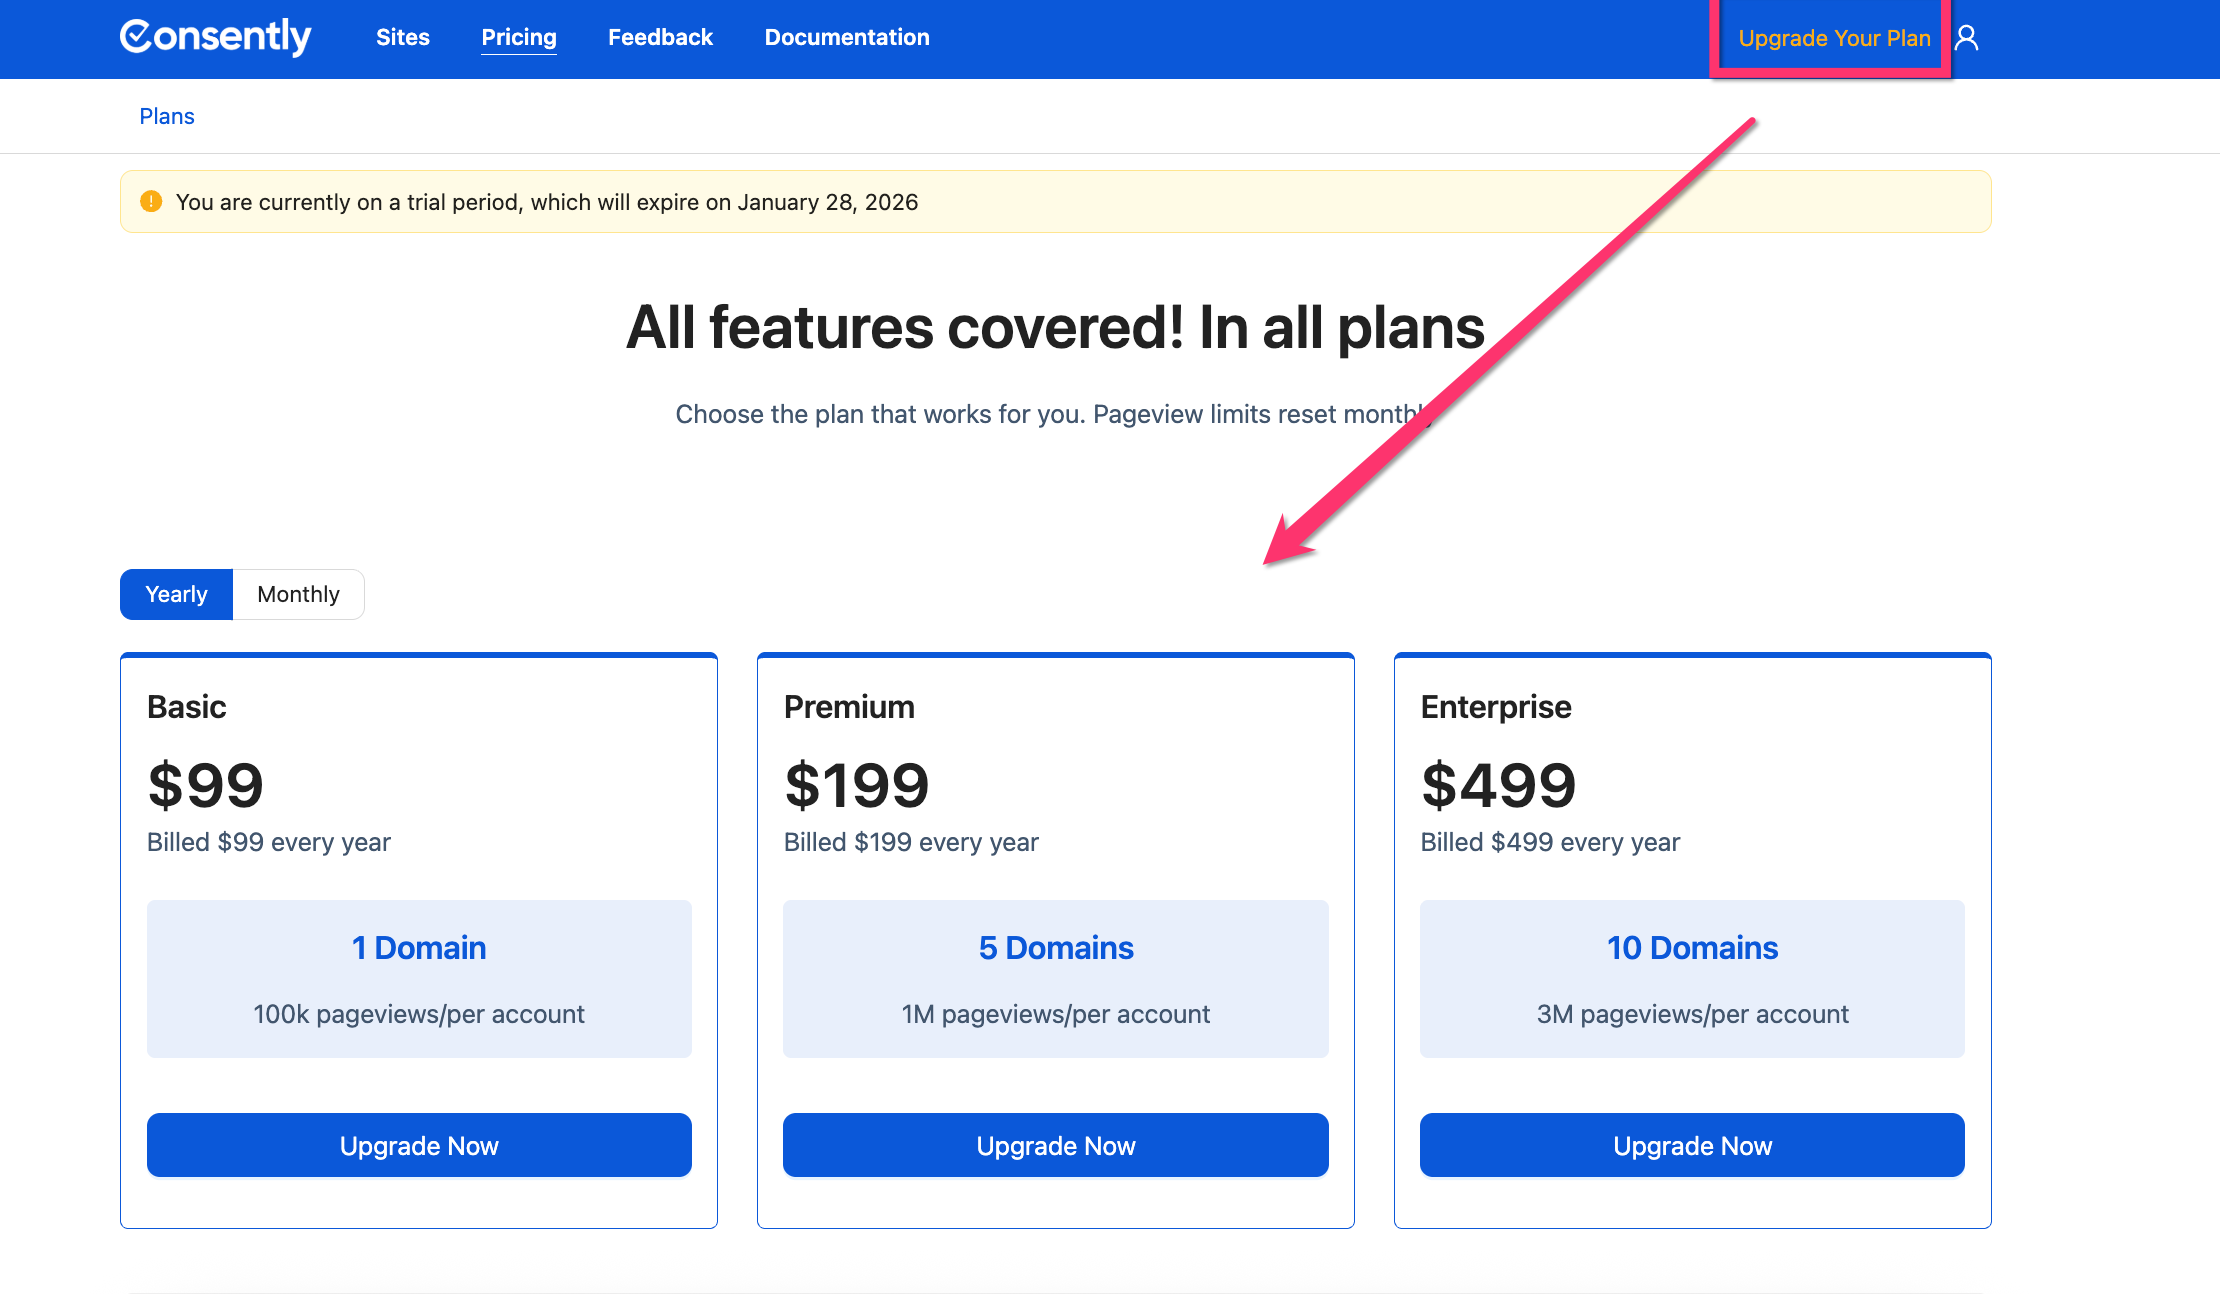
Task: Switch billing to Monthly
Action: point(298,594)
